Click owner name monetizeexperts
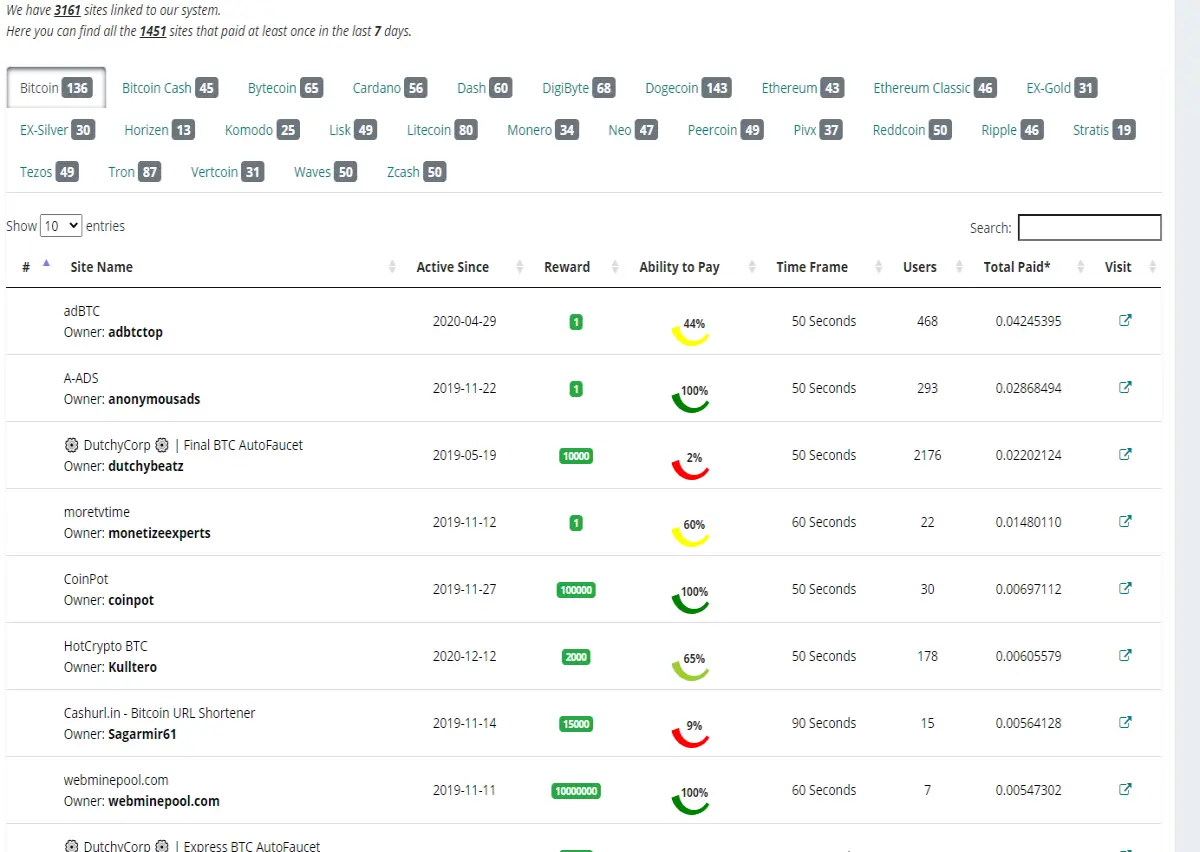1200x852 pixels. tap(159, 533)
